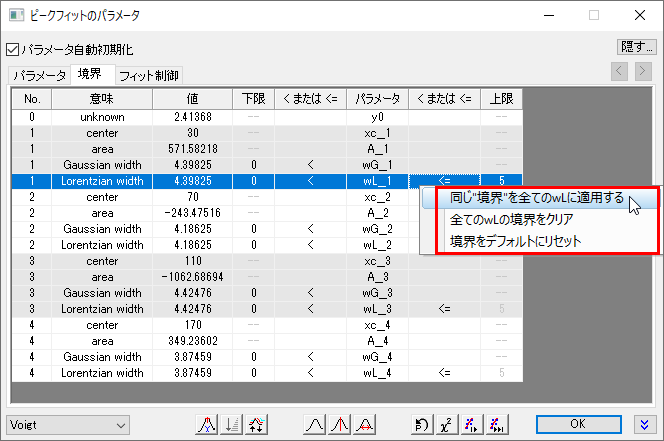Open the Voigt function dropdown
The image size is (664, 441).
68,425
